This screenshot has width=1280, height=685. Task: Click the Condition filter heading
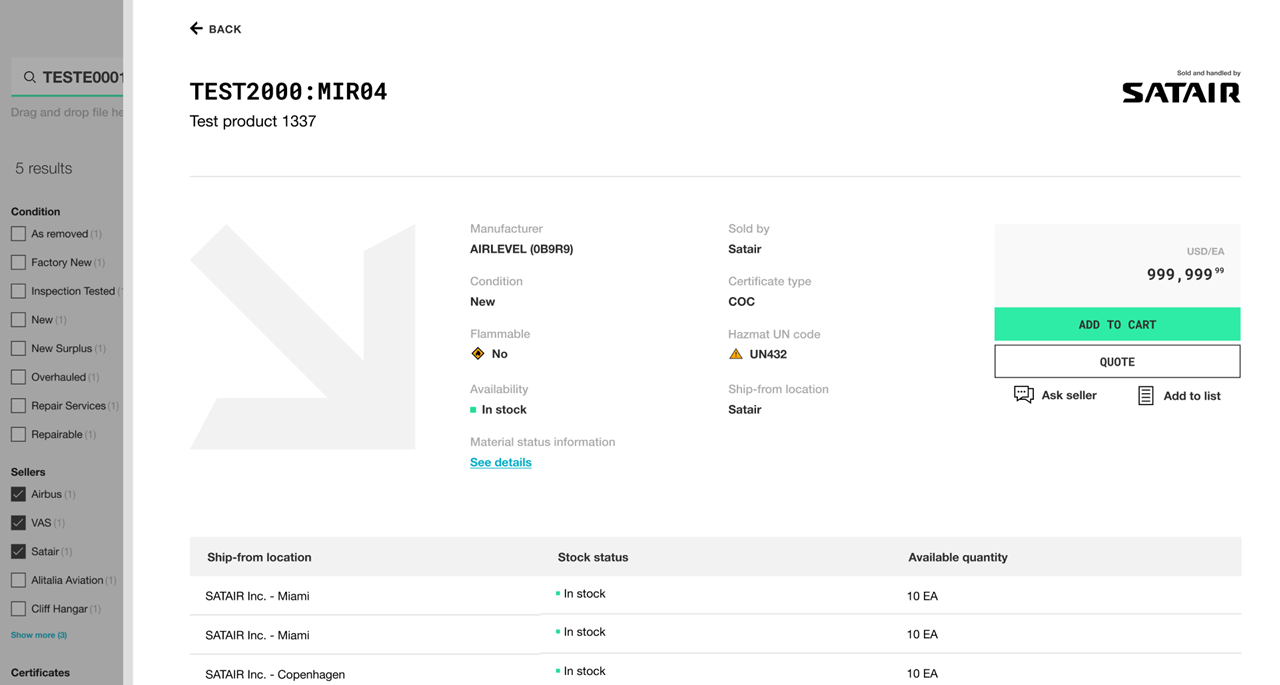click(35, 212)
